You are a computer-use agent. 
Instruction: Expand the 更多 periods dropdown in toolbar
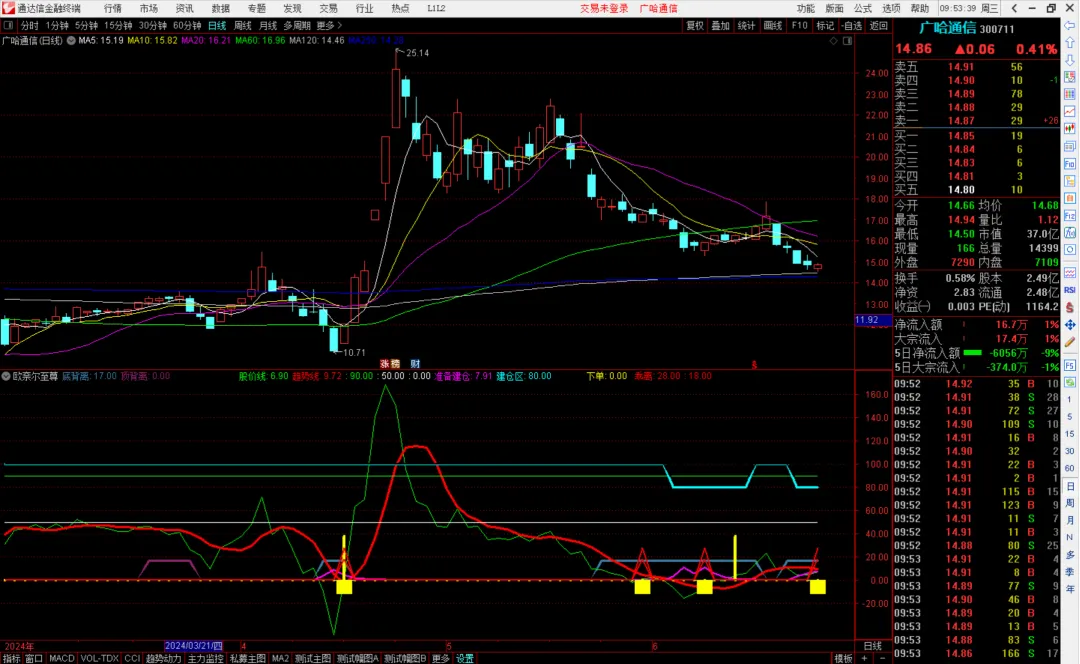tap(329, 25)
